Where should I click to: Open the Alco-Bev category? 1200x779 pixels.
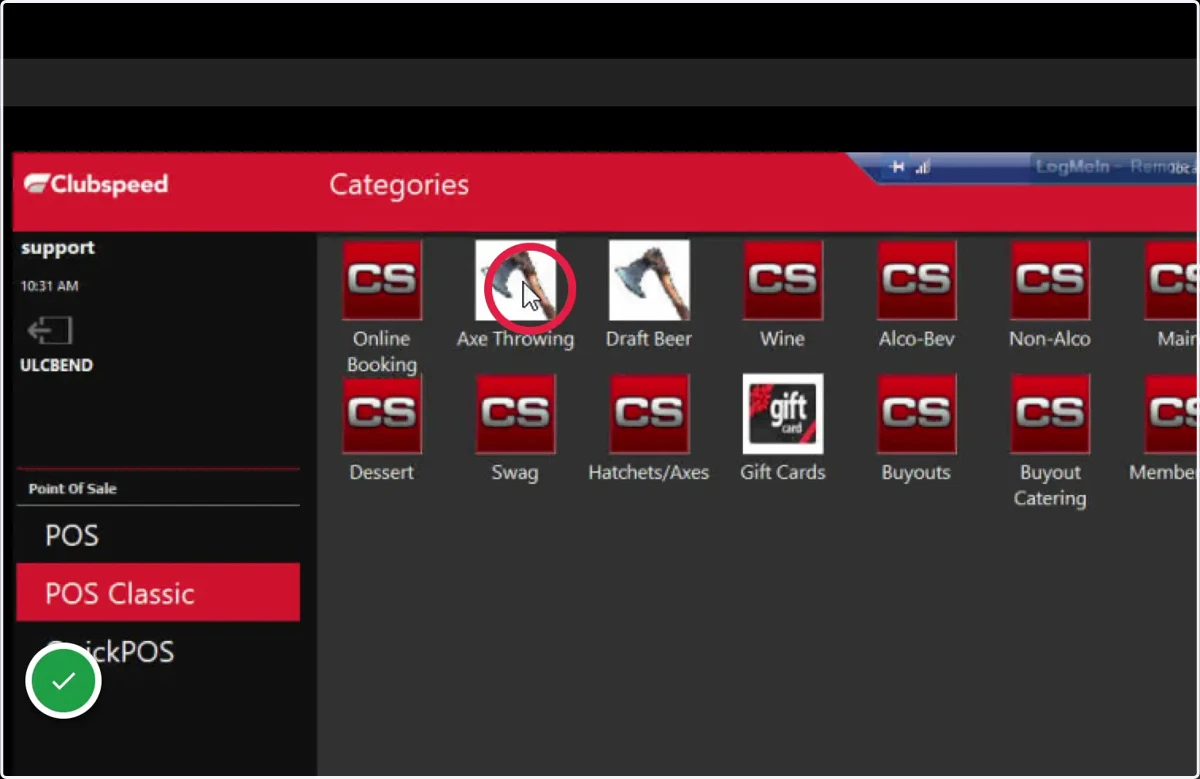pyautogui.click(x=917, y=281)
